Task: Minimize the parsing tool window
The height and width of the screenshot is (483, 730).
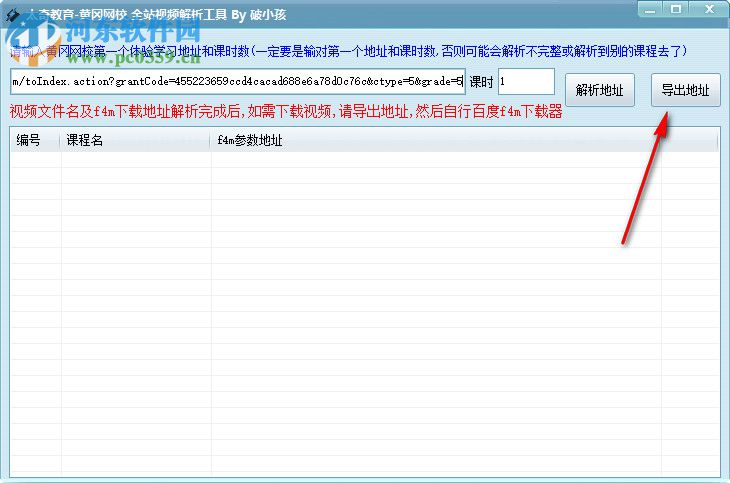Action: pyautogui.click(x=650, y=9)
